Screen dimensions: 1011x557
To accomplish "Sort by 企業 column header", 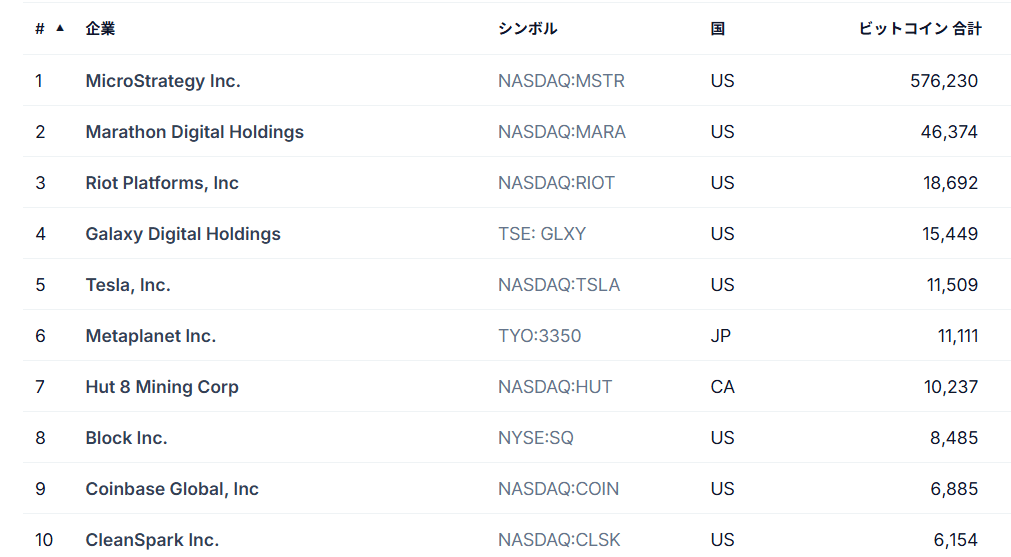I will point(100,29).
